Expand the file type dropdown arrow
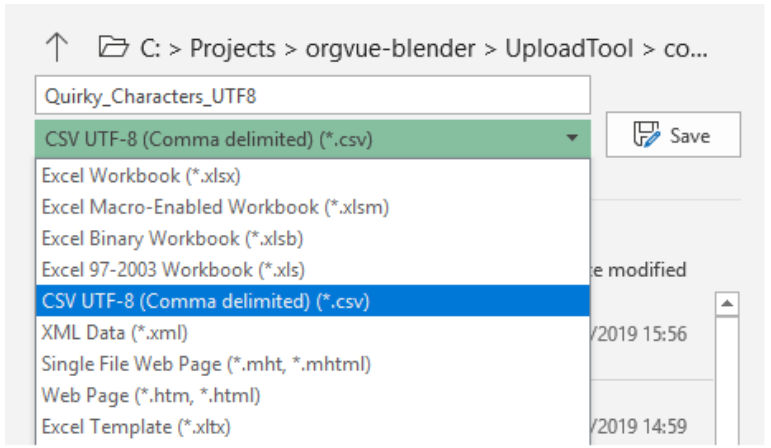The height and width of the screenshot is (448, 771). (572, 138)
